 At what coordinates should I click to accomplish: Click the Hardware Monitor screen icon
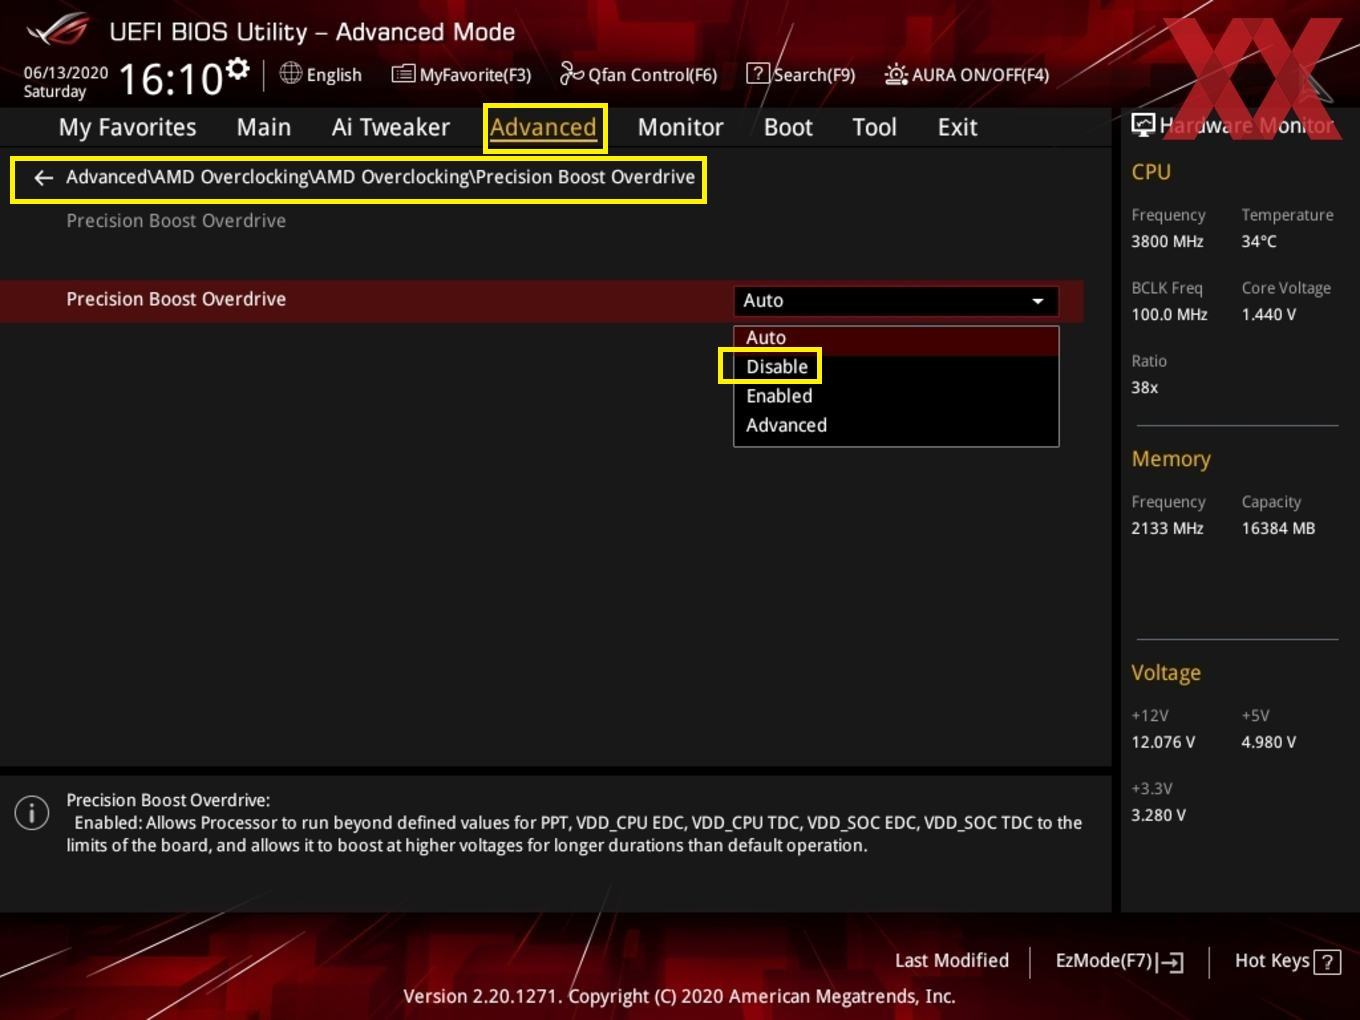tap(1143, 125)
